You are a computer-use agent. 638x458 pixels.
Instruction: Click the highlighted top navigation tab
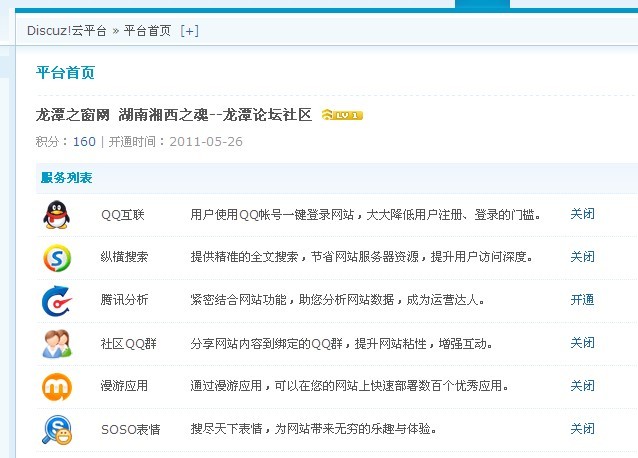coord(482,4)
